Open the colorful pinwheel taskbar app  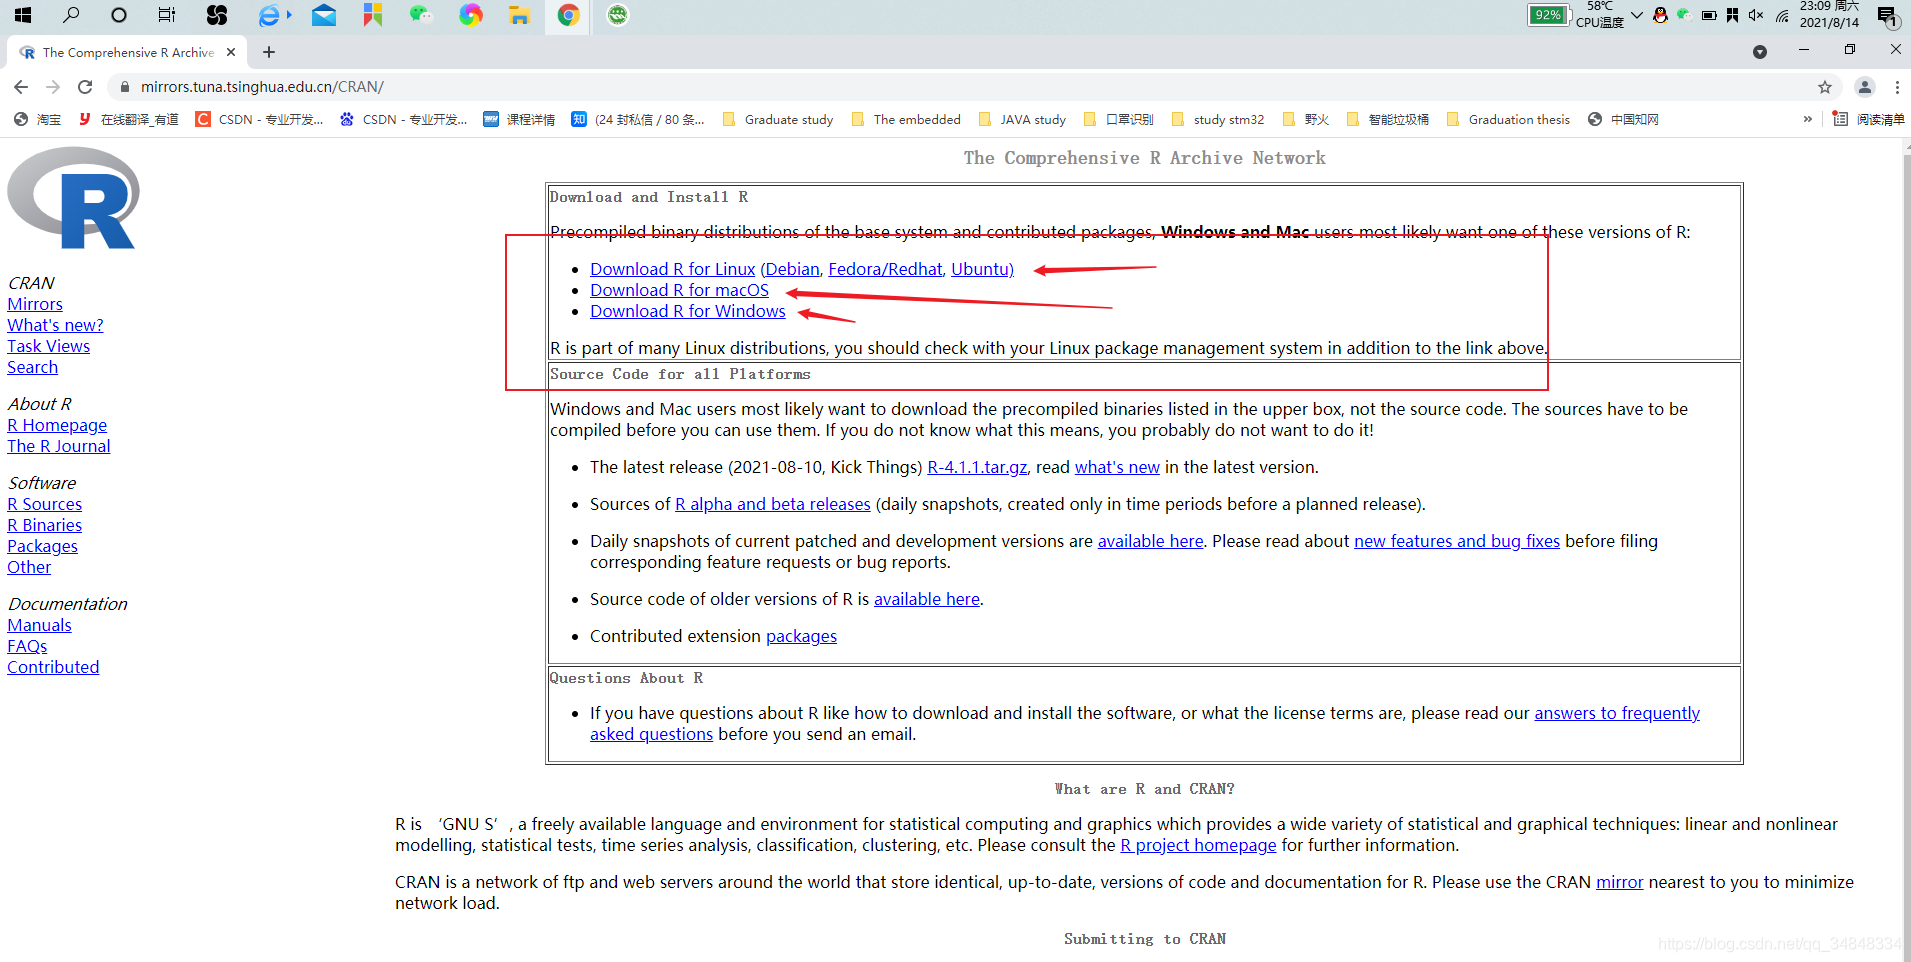[471, 15]
